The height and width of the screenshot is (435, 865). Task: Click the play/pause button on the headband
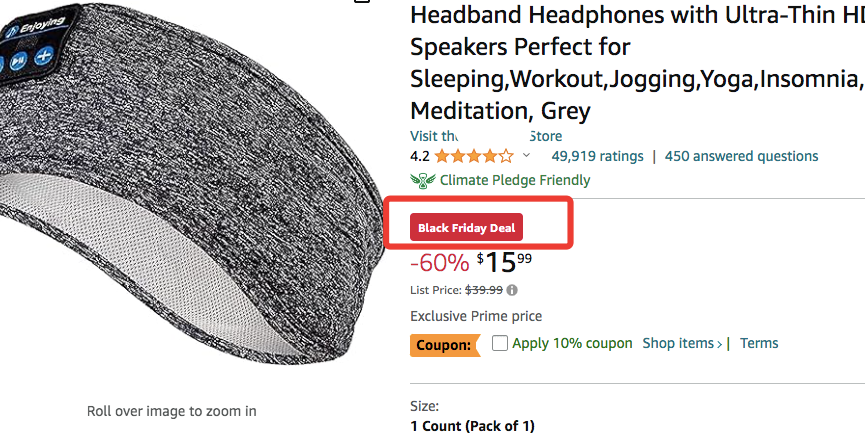18,61
